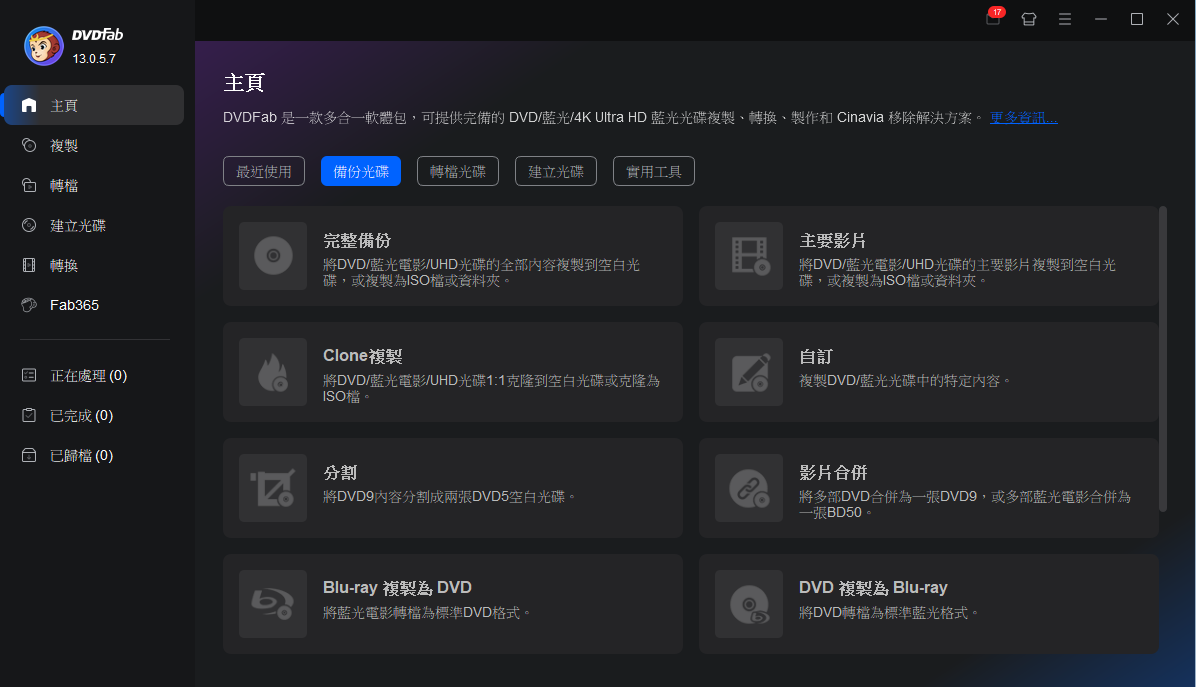Click the 自訂 customize pencil icon
This screenshot has height=687, width=1196.
[748, 371]
